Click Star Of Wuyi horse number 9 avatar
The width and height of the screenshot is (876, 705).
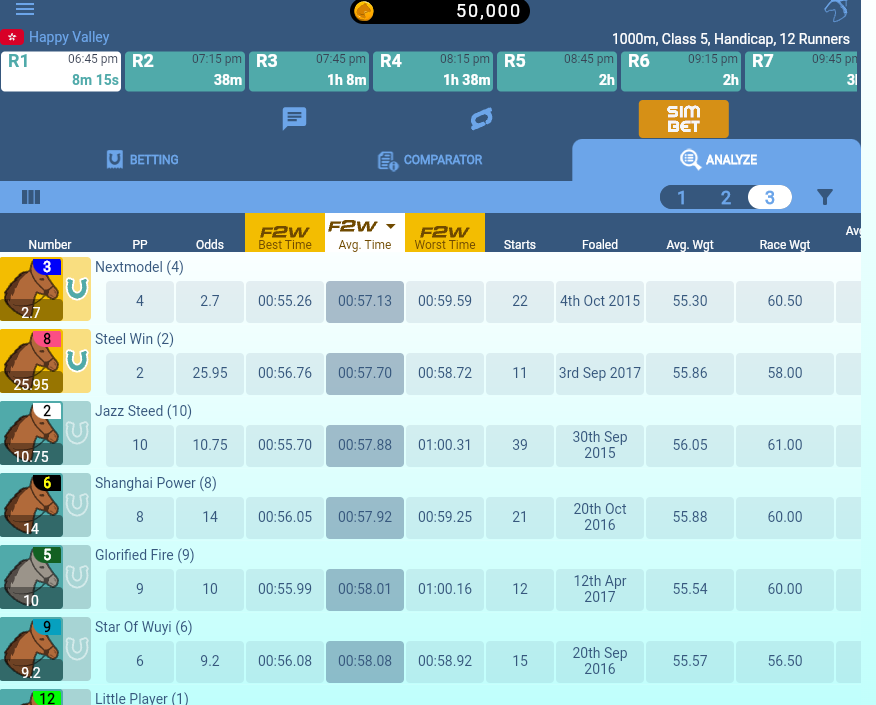pos(31,649)
